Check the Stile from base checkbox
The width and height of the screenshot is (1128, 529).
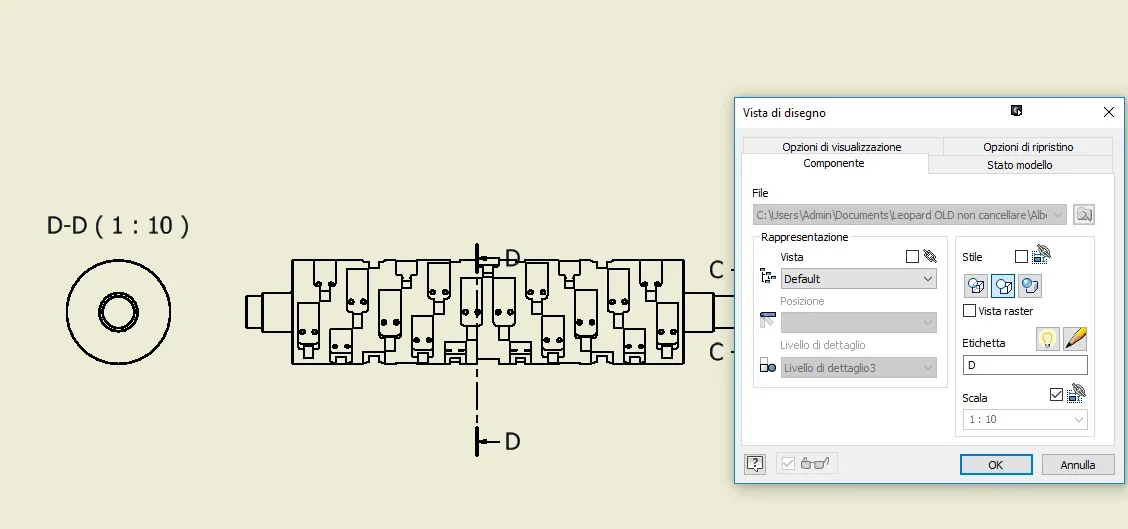(1021, 256)
